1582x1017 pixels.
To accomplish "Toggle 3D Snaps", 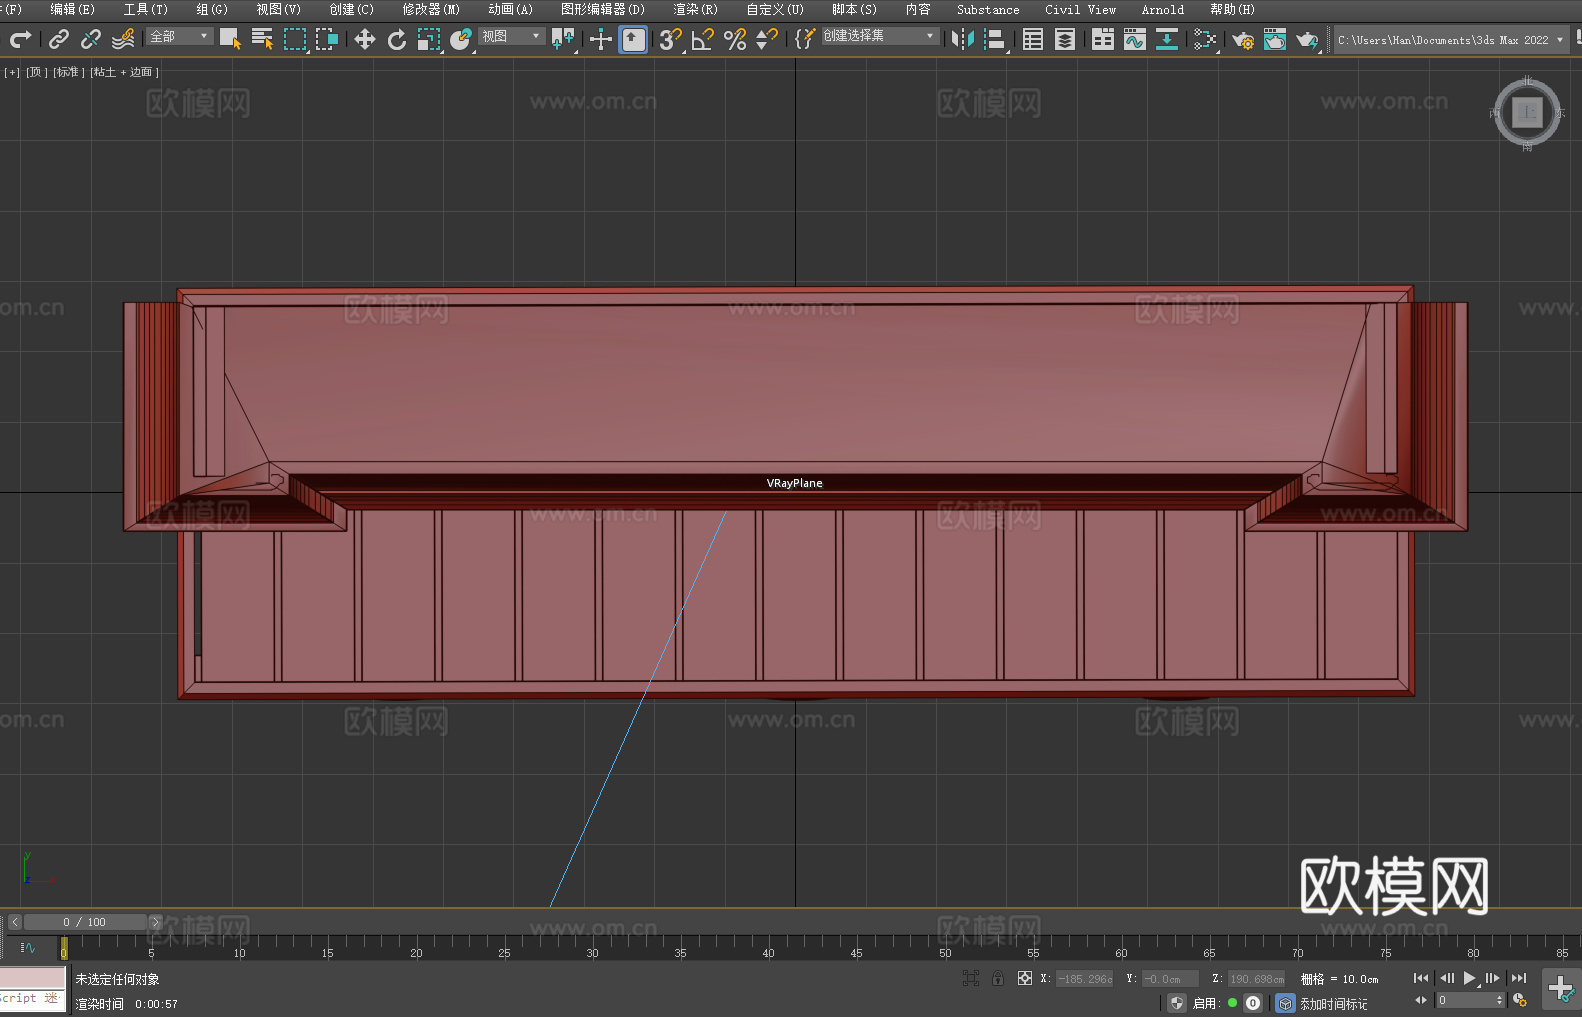I will 671,39.
